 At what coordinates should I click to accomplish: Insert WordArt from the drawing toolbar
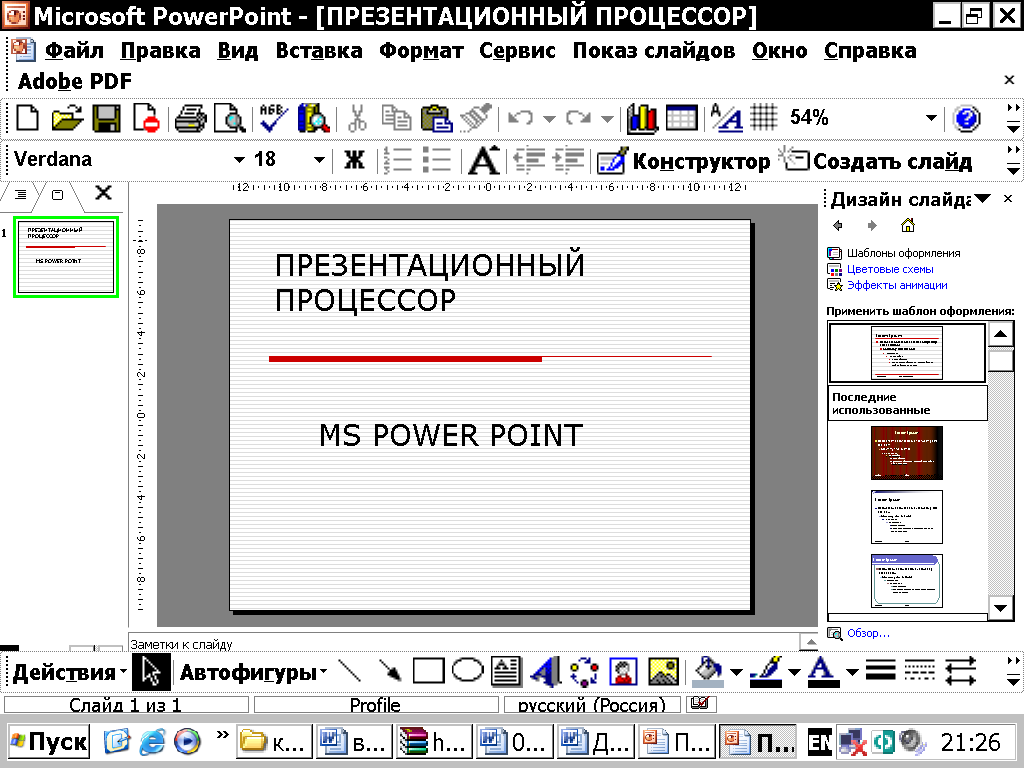(x=545, y=671)
